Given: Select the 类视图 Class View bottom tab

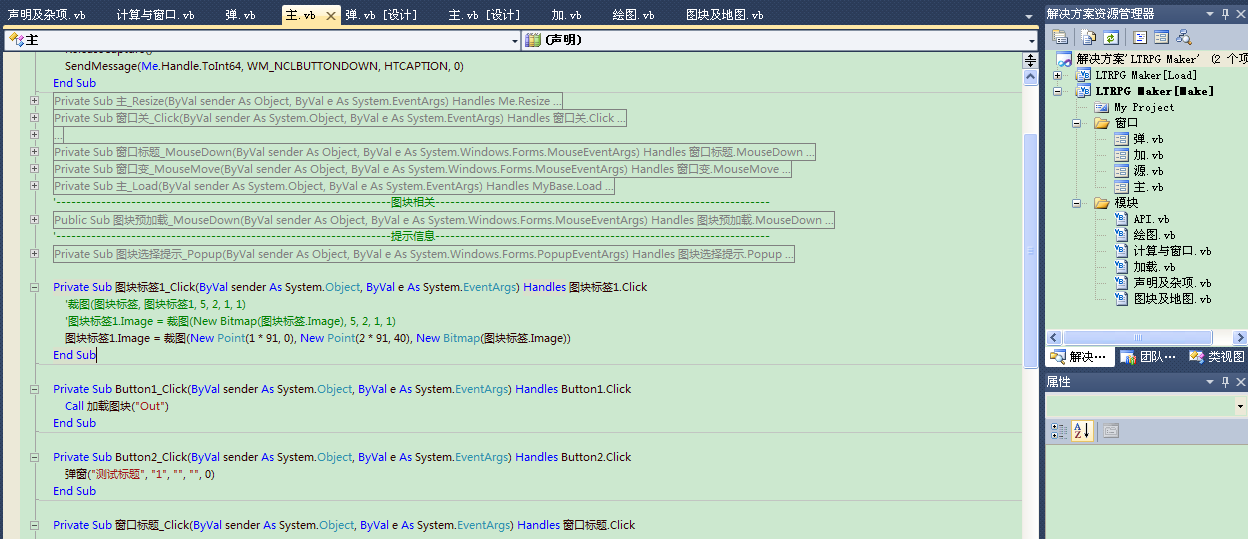Looking at the screenshot, I should [x=1216, y=357].
